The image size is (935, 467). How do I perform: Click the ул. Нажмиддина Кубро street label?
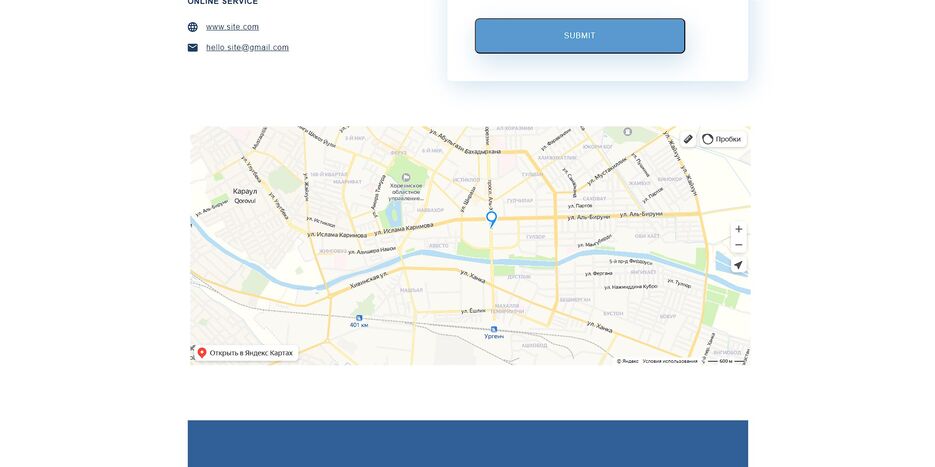coord(631,286)
